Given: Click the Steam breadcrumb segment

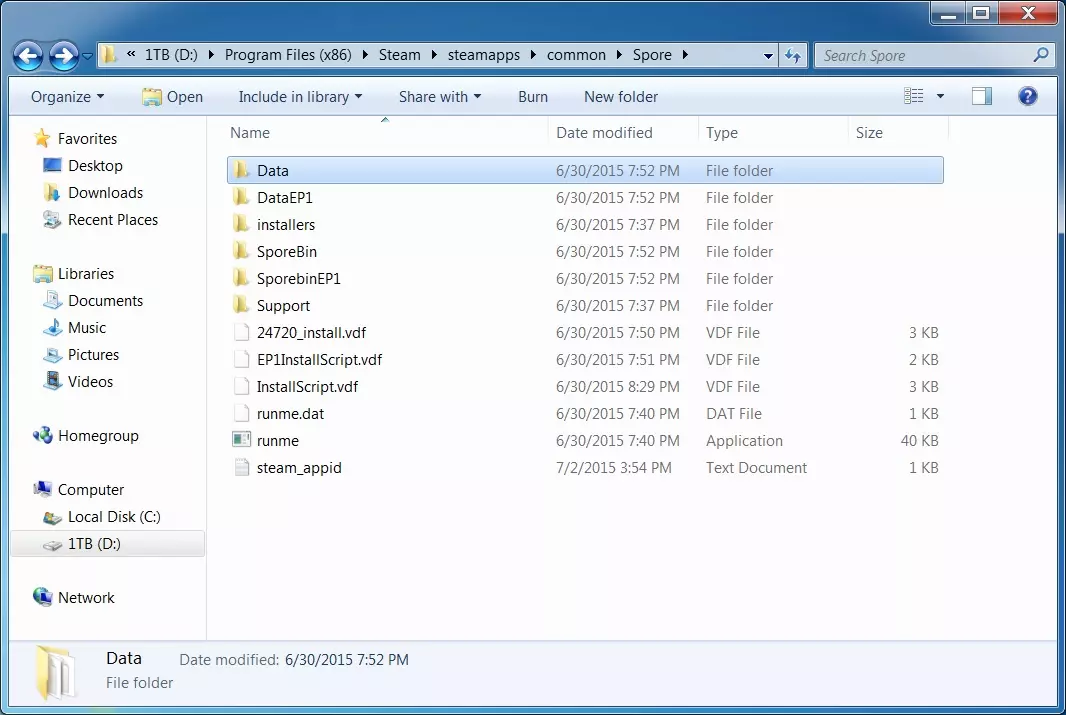Looking at the screenshot, I should pyautogui.click(x=399, y=55).
